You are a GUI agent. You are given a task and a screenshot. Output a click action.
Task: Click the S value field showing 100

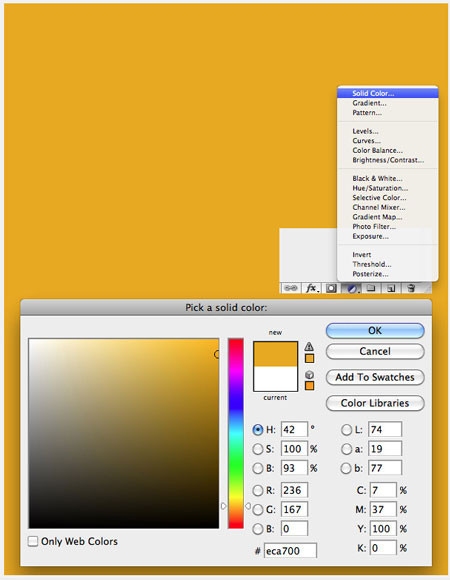point(294,449)
